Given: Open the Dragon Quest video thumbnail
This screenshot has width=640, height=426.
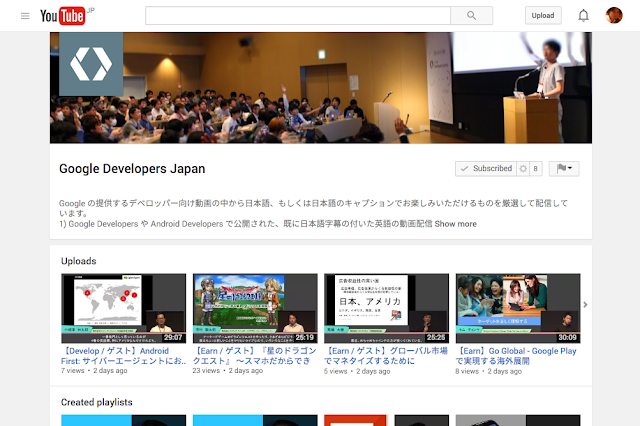Looking at the screenshot, I should coord(255,308).
